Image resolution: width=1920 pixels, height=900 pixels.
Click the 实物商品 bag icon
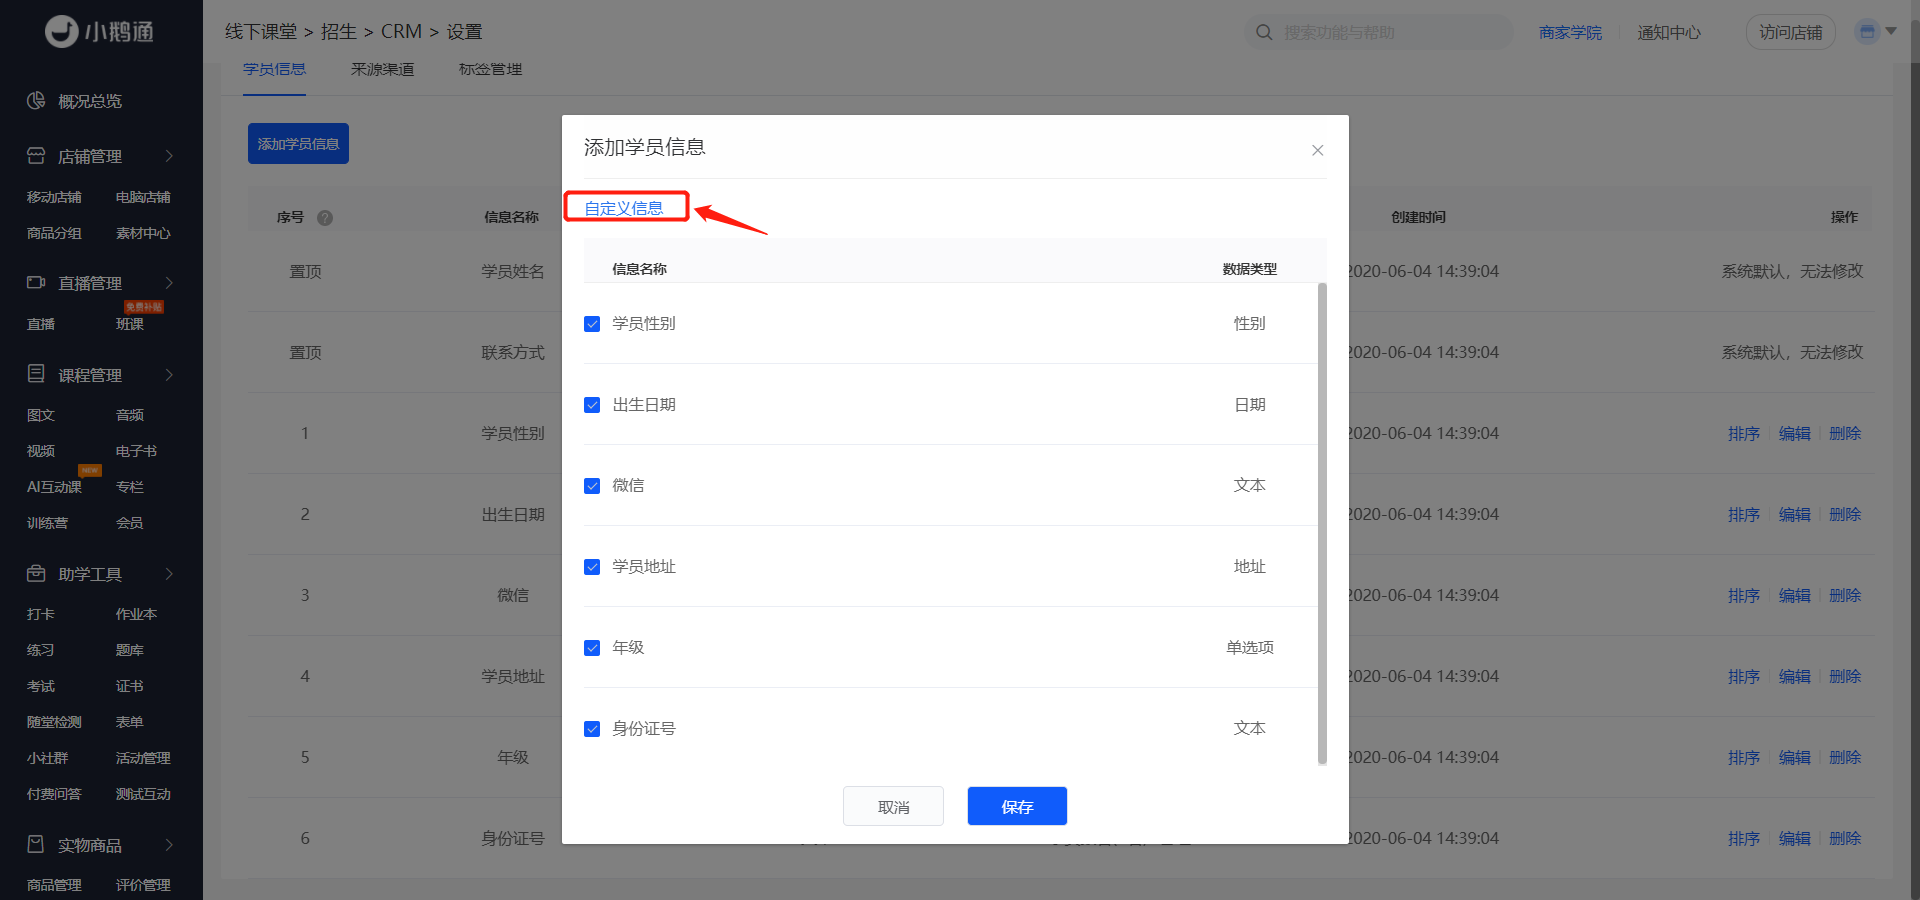[x=36, y=844]
